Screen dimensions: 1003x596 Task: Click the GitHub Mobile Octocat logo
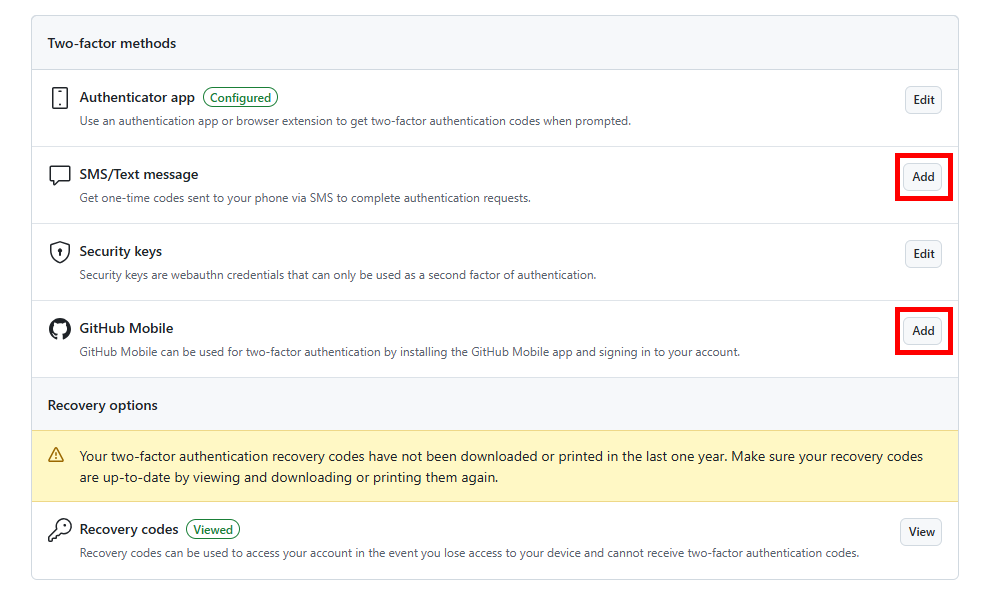[60, 329]
